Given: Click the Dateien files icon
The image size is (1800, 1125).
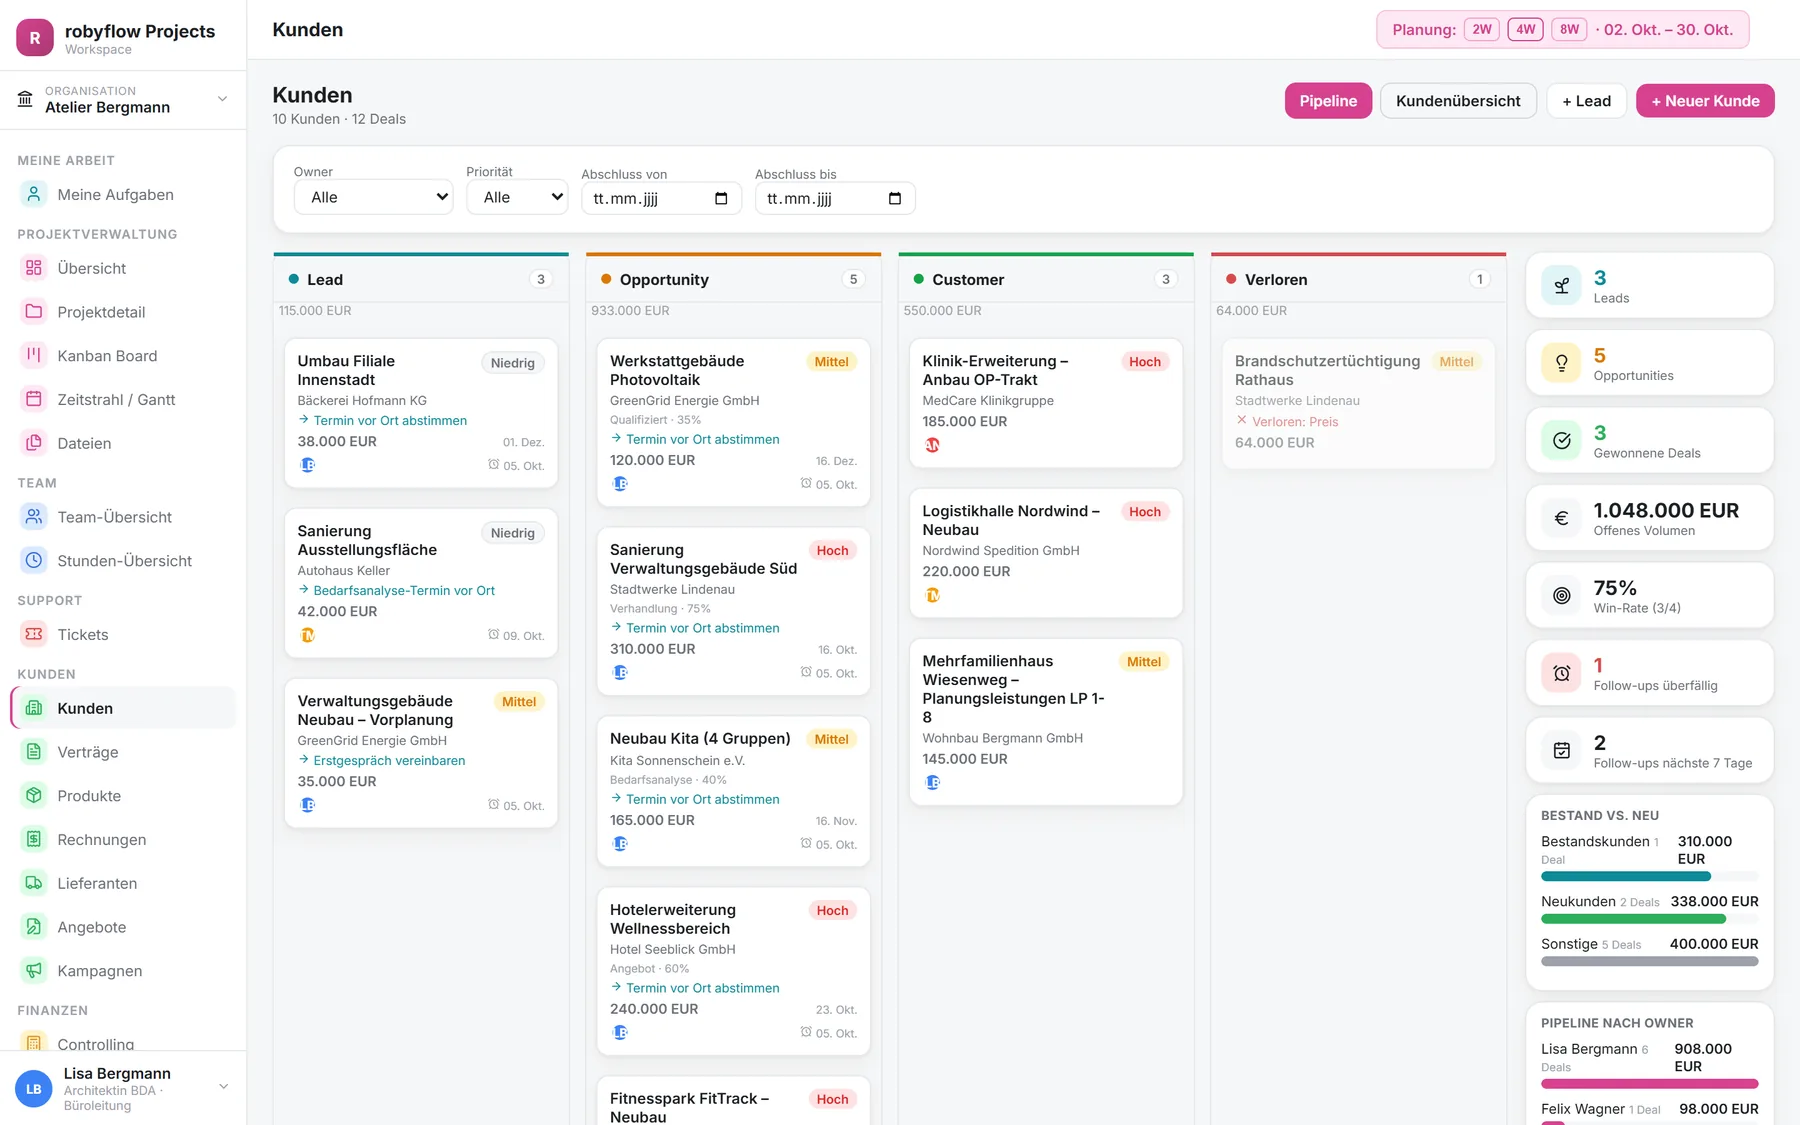Looking at the screenshot, I should [x=34, y=443].
